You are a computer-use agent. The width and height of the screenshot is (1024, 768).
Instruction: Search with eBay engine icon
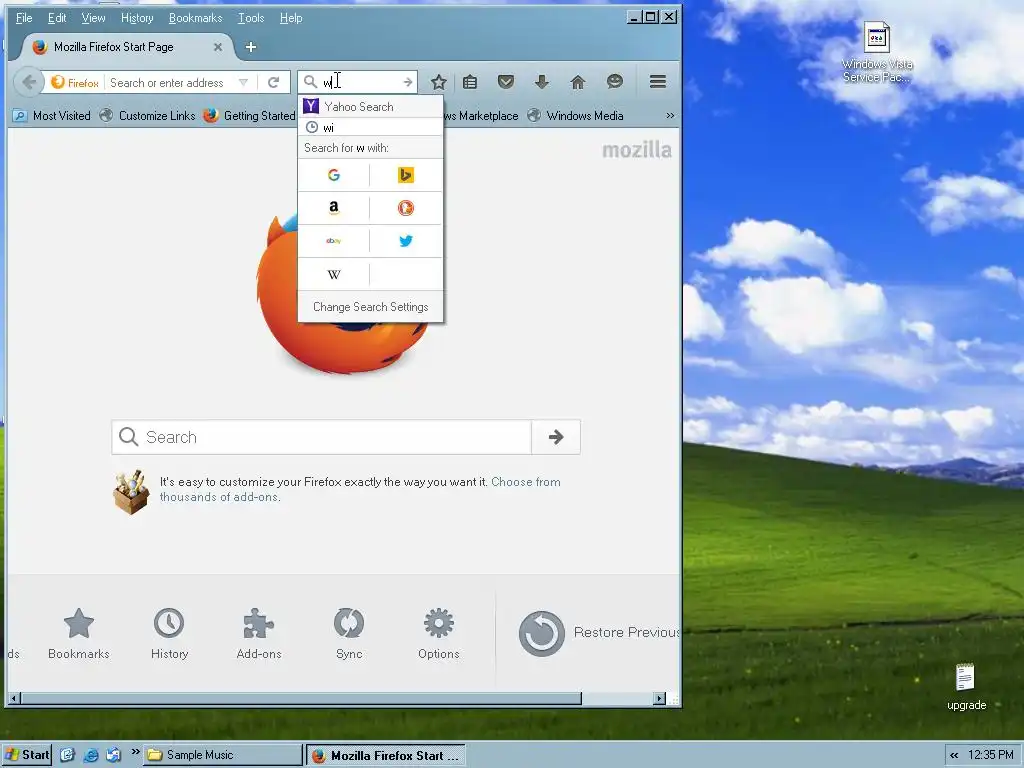[334, 241]
